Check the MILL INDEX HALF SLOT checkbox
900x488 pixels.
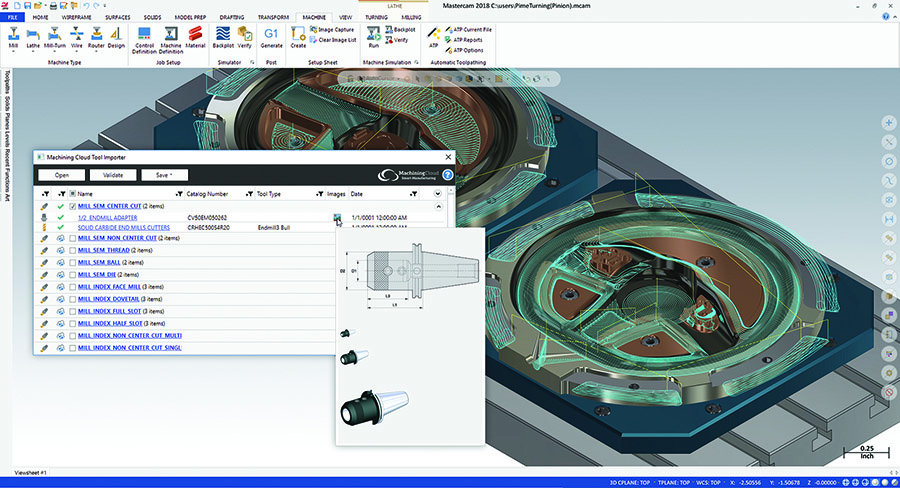pyautogui.click(x=72, y=323)
